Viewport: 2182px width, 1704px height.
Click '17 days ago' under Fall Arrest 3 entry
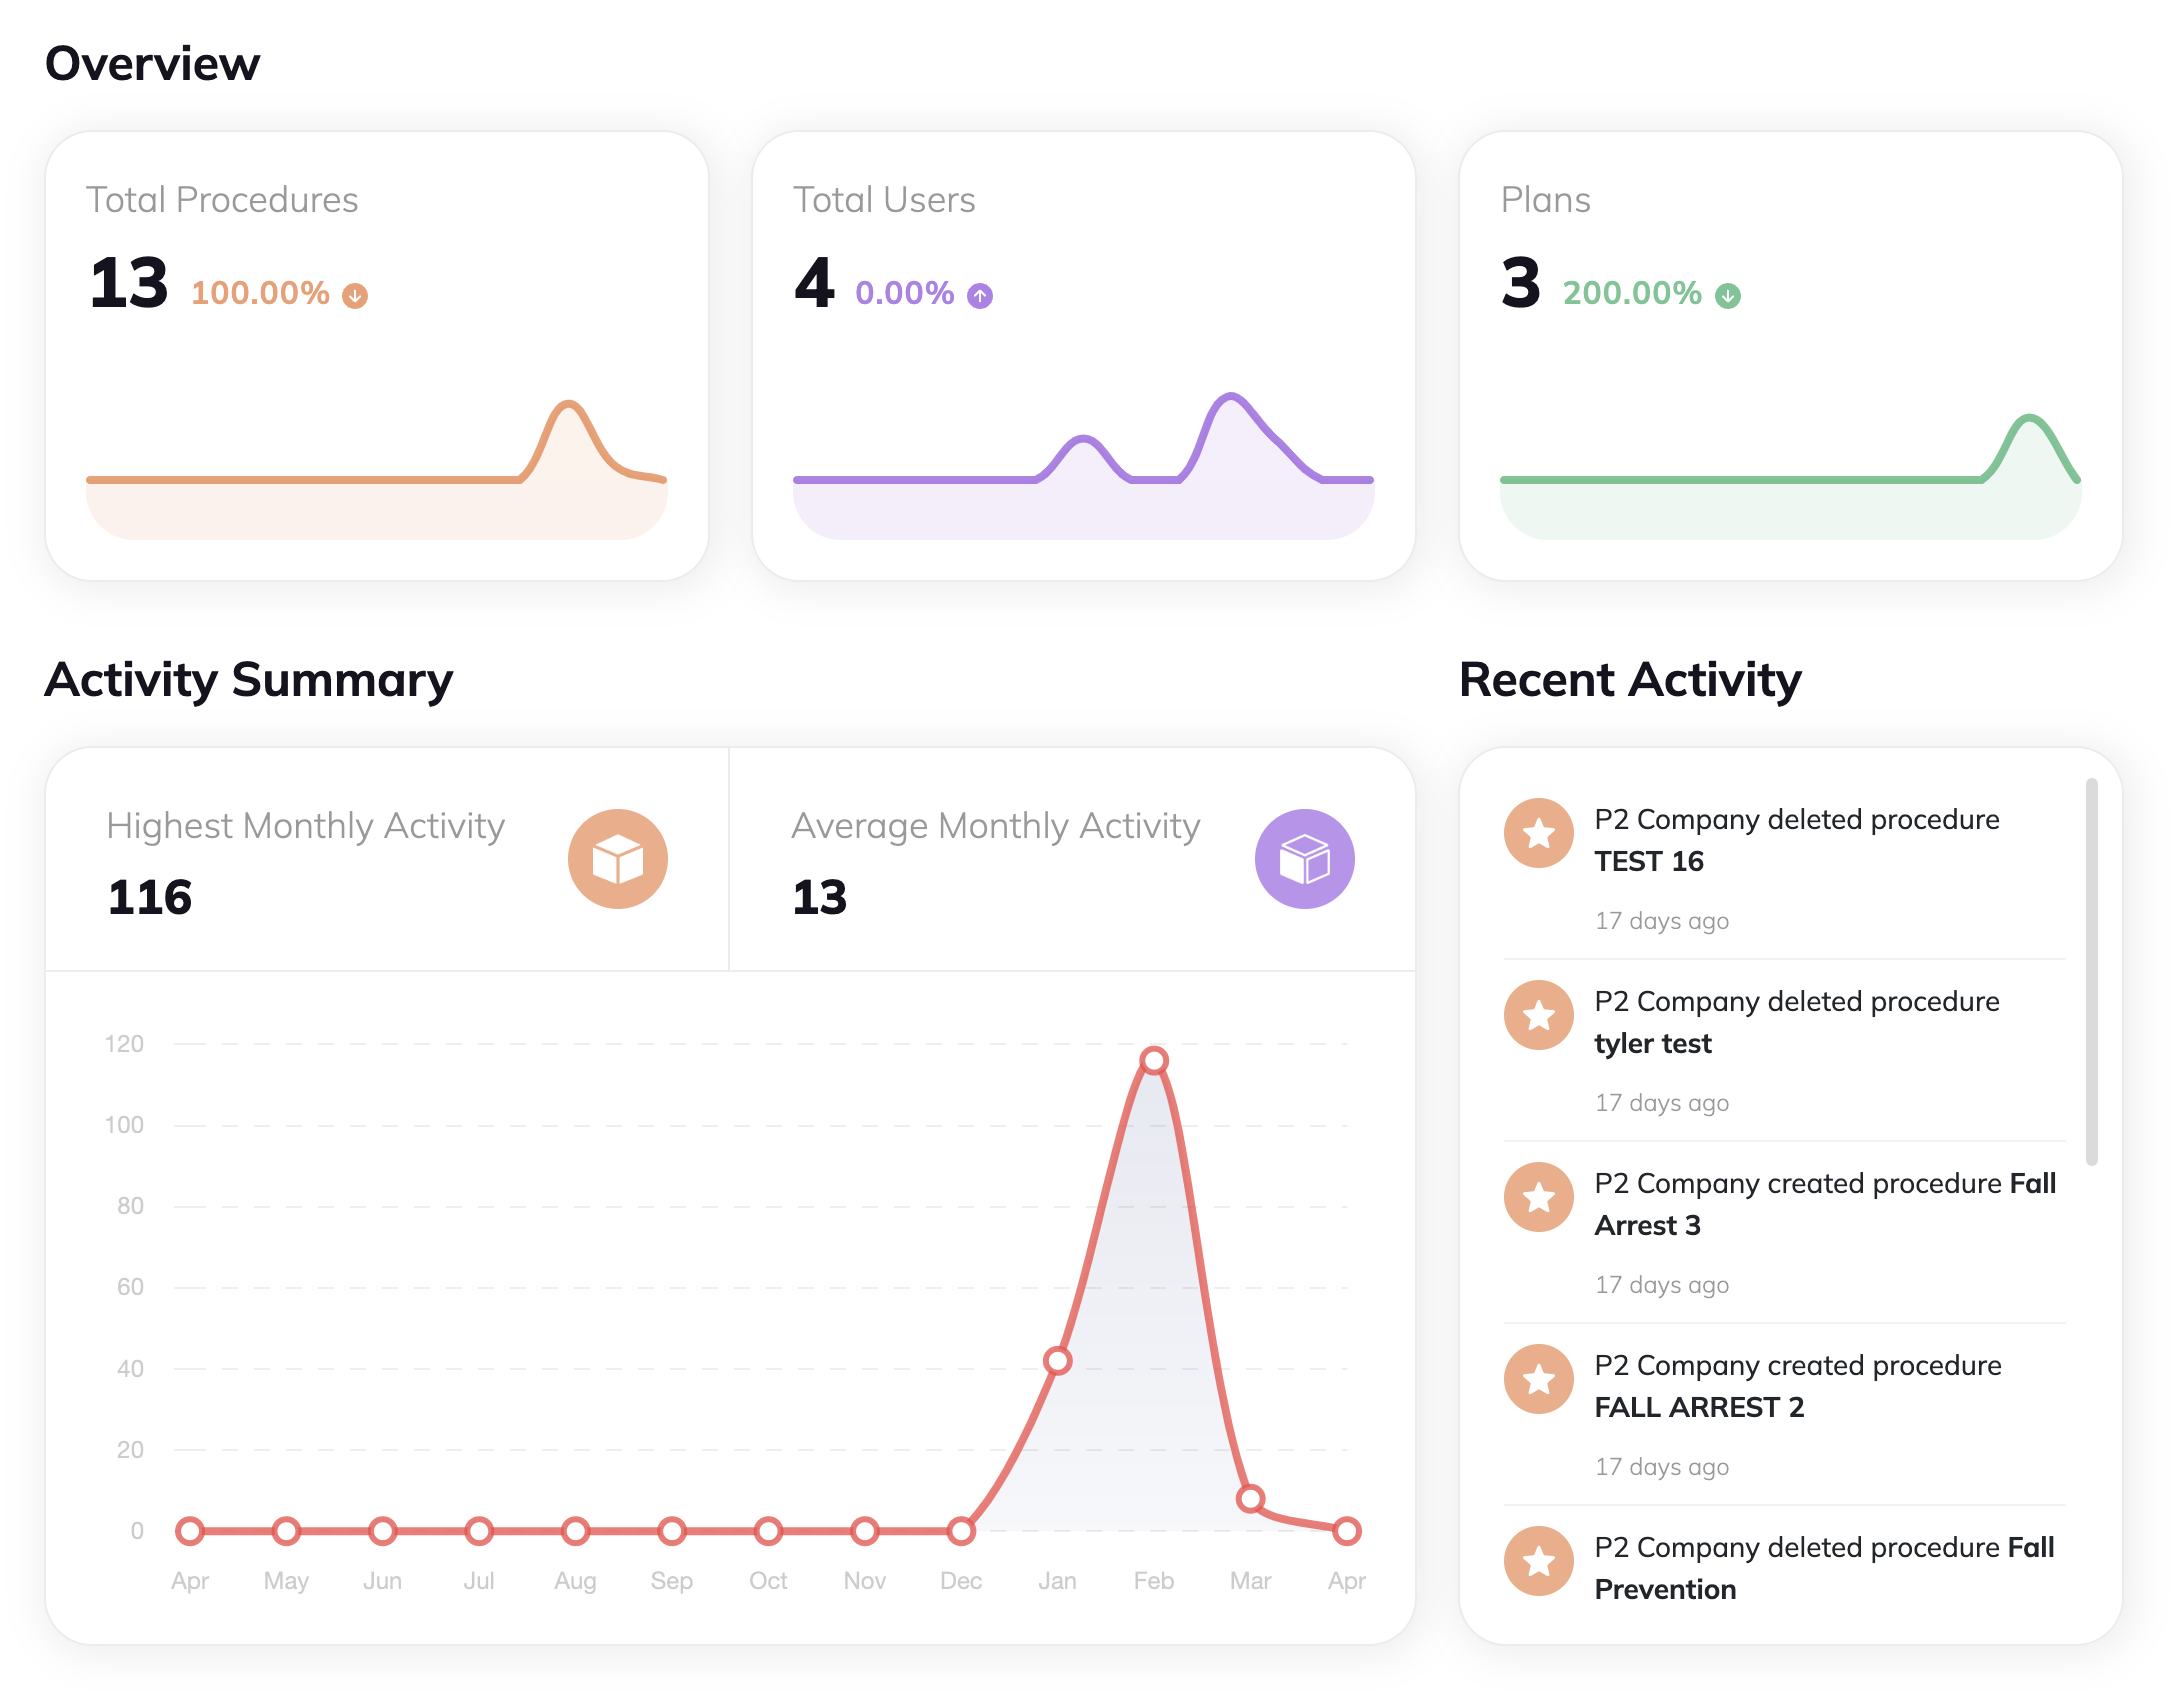coord(1662,1285)
